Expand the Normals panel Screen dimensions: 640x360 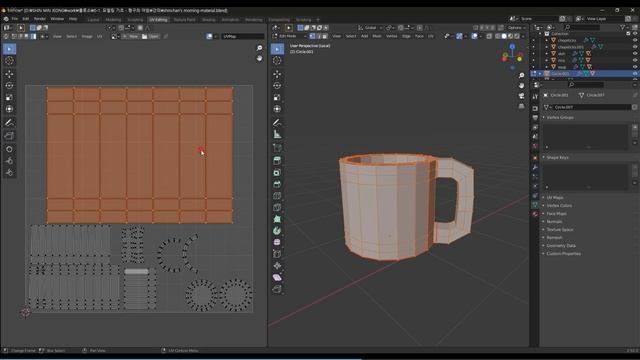pyautogui.click(x=554, y=222)
